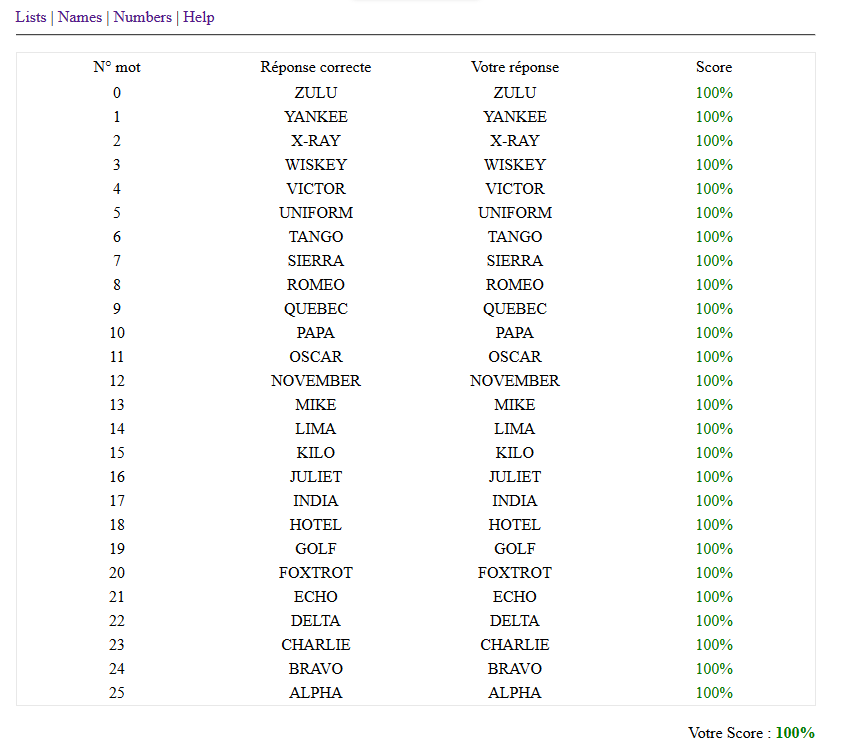Open the Lists link
Viewport: 862px width, 755px height.
[x=31, y=17]
